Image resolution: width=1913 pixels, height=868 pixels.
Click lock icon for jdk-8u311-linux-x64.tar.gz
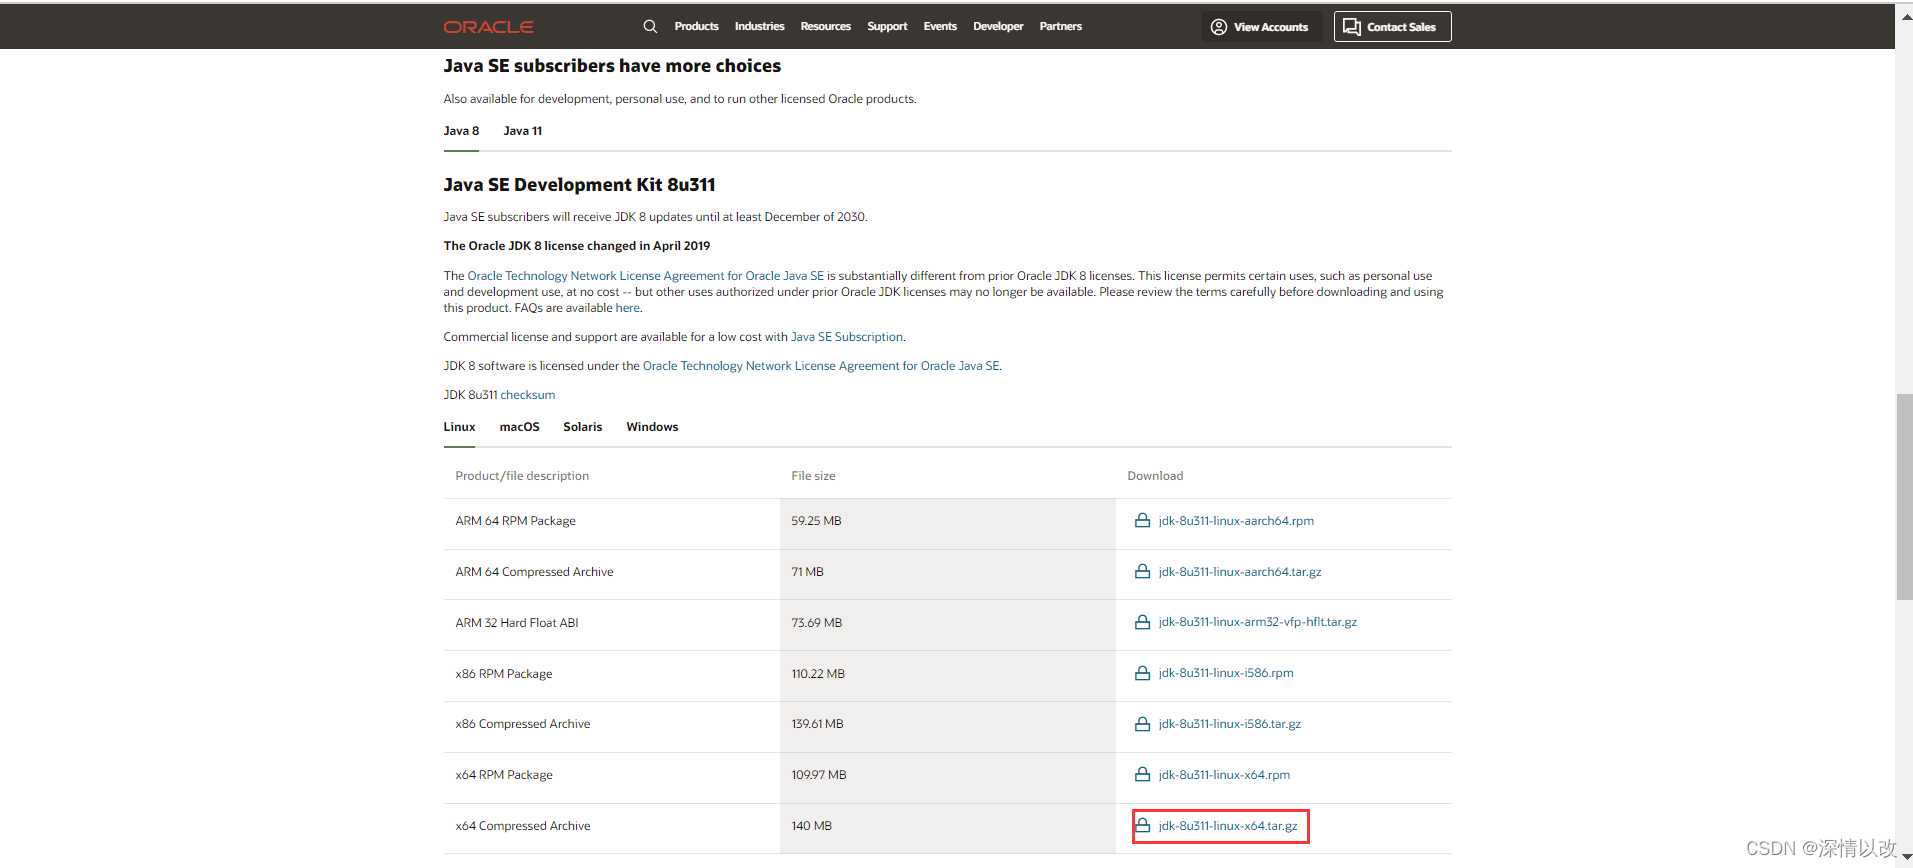click(x=1142, y=825)
